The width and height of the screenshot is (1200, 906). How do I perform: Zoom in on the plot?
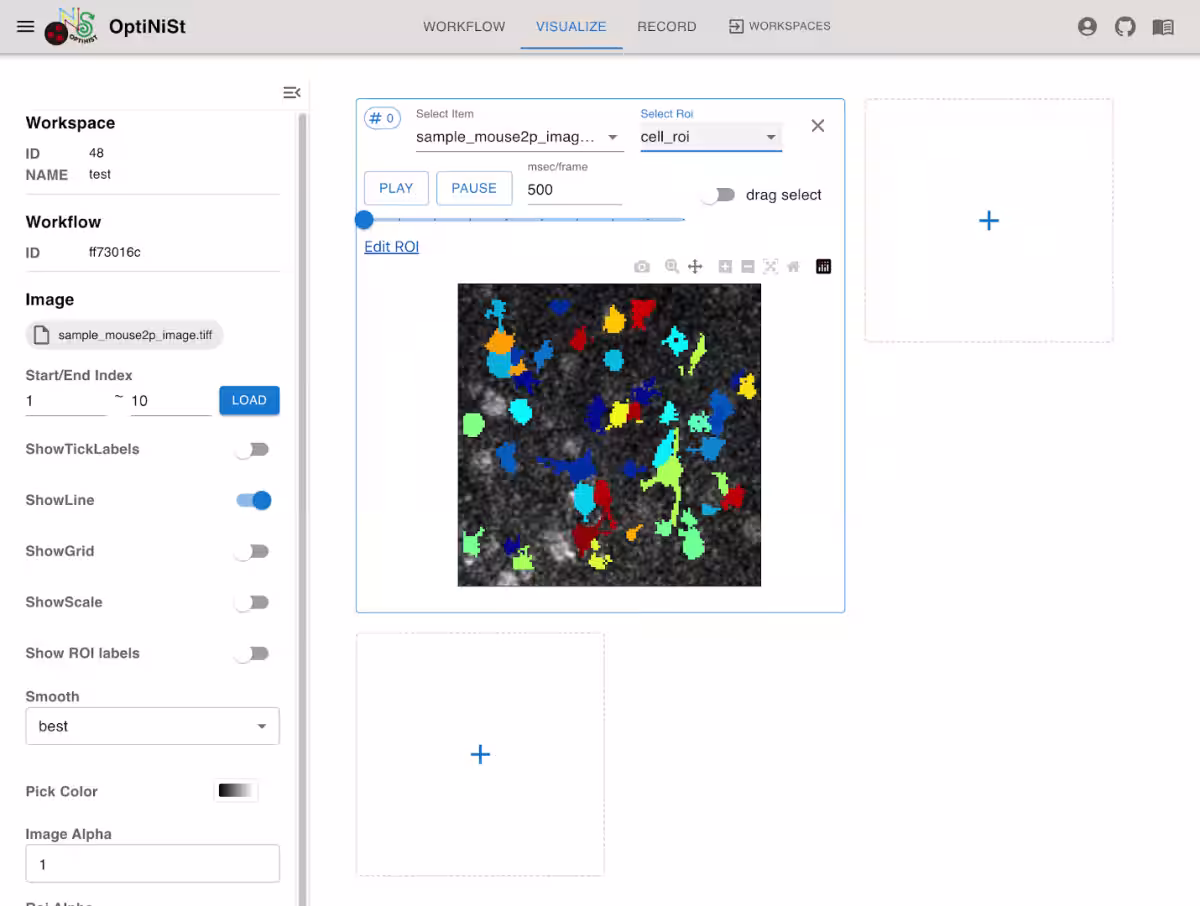(725, 267)
